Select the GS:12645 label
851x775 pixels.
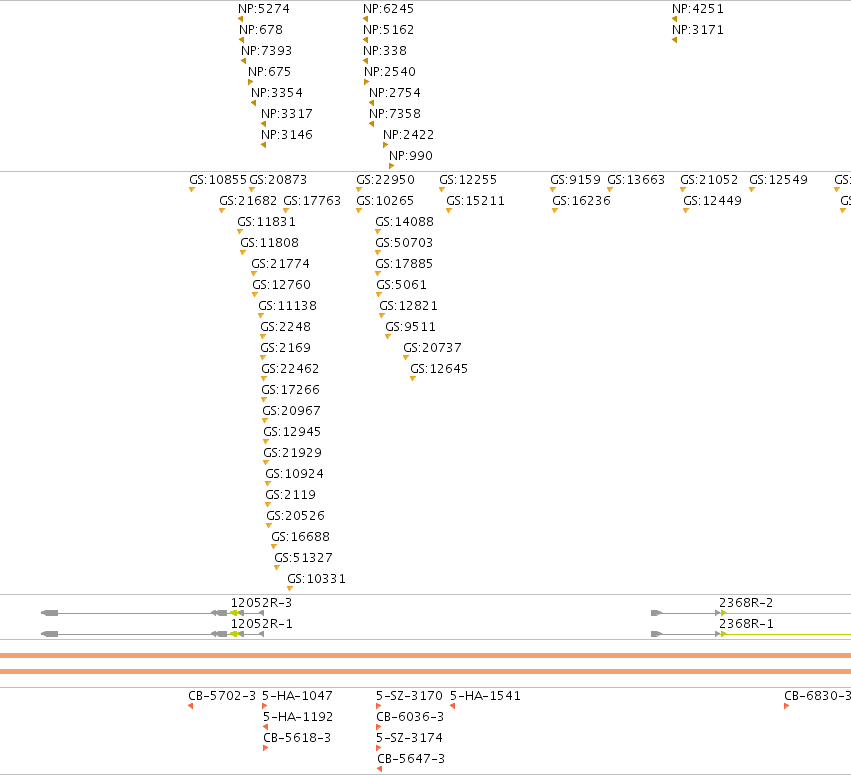(439, 369)
